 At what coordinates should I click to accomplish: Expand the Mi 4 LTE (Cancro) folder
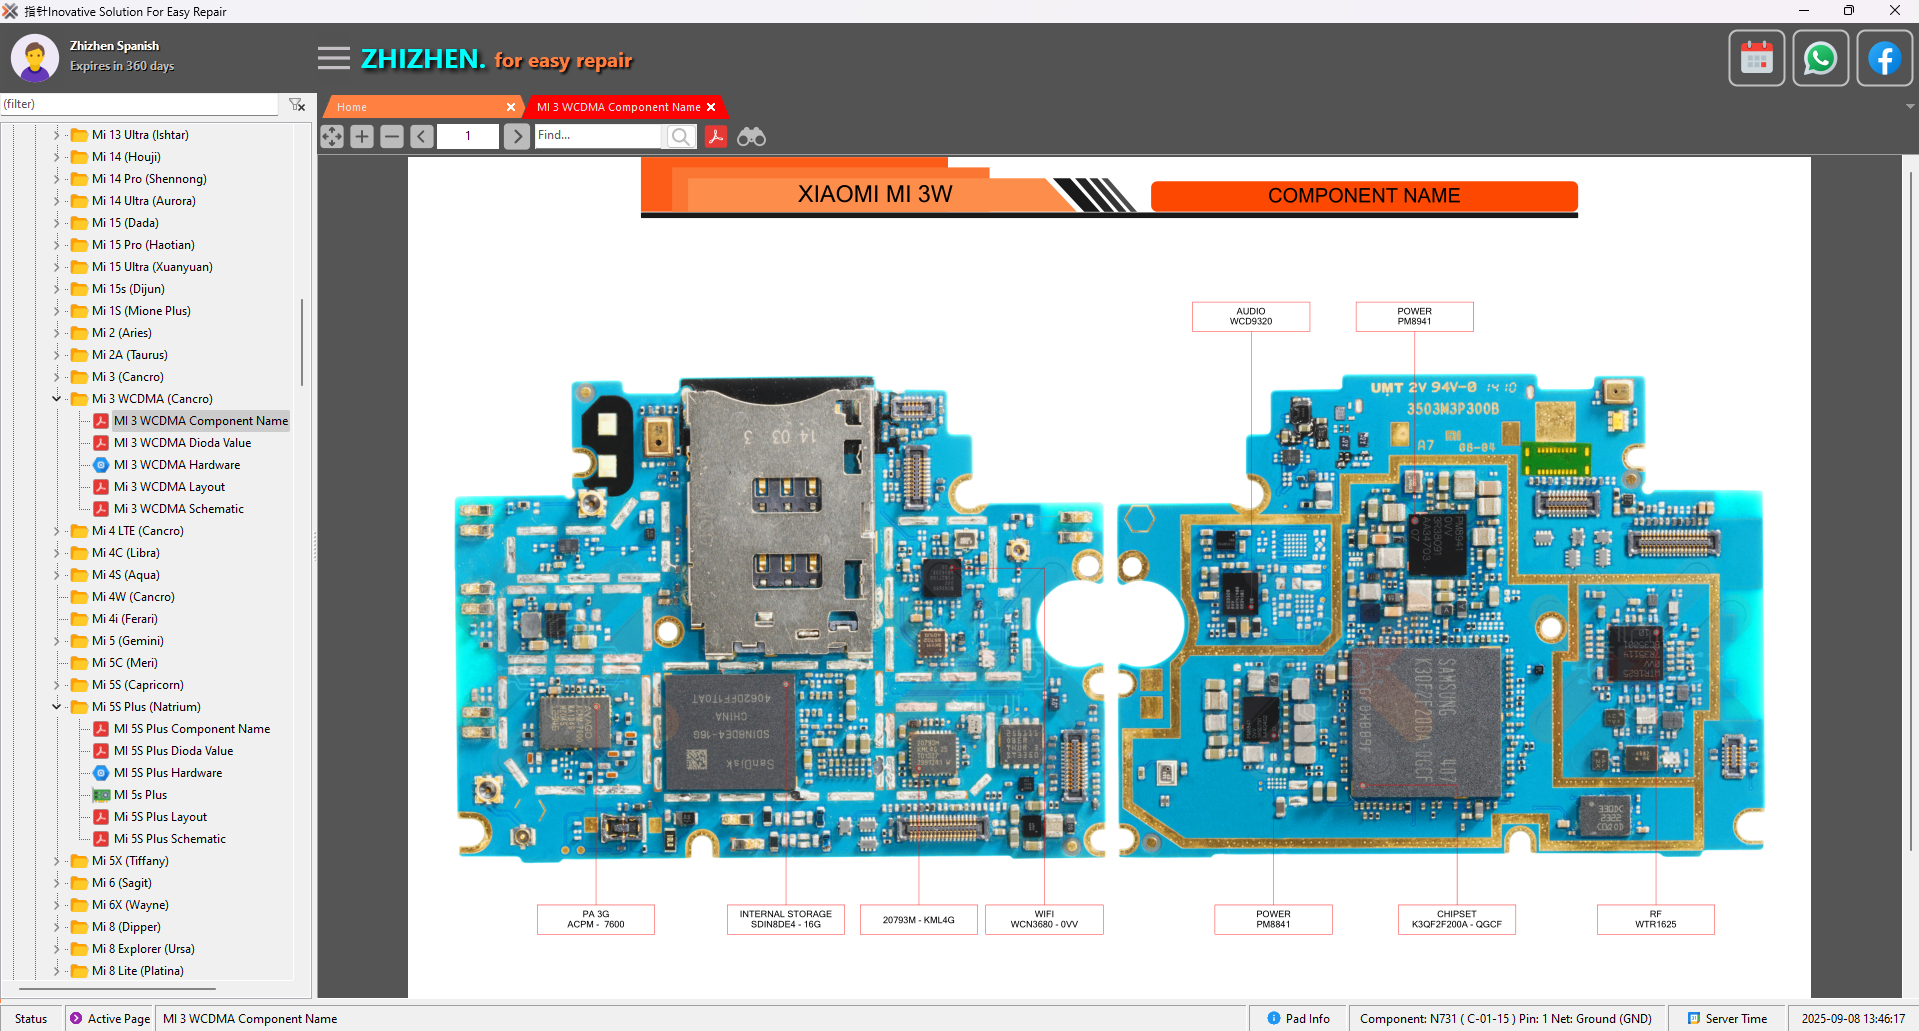(x=56, y=531)
